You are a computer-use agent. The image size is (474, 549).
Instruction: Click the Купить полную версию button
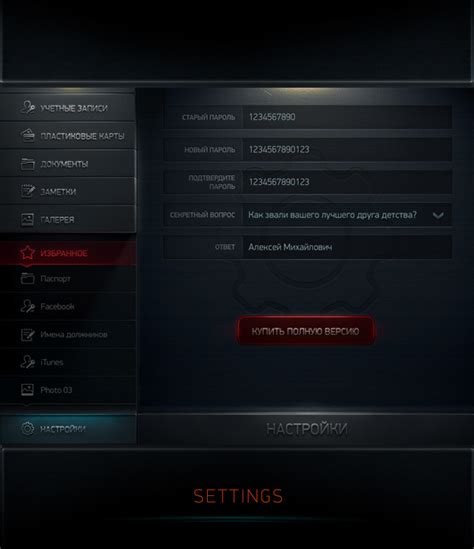point(306,331)
